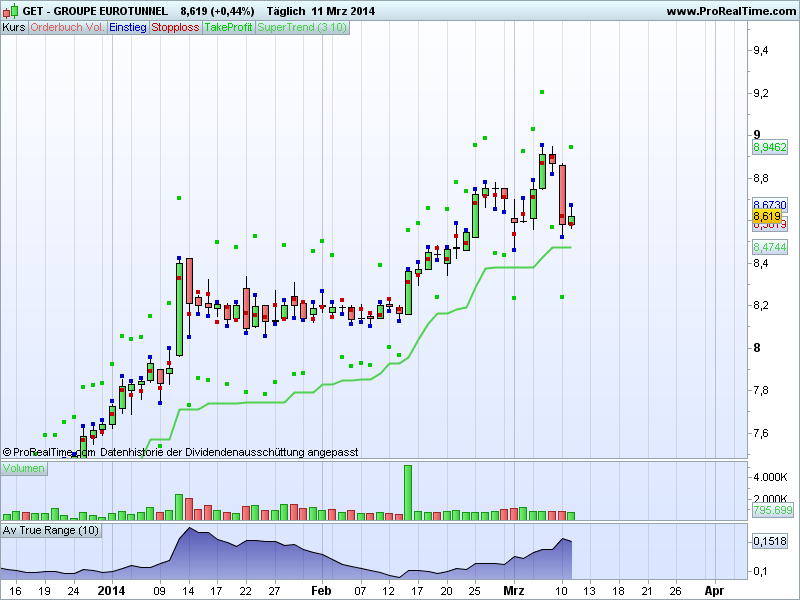Click the candlestick chart icon beside GET title

[10, 11]
